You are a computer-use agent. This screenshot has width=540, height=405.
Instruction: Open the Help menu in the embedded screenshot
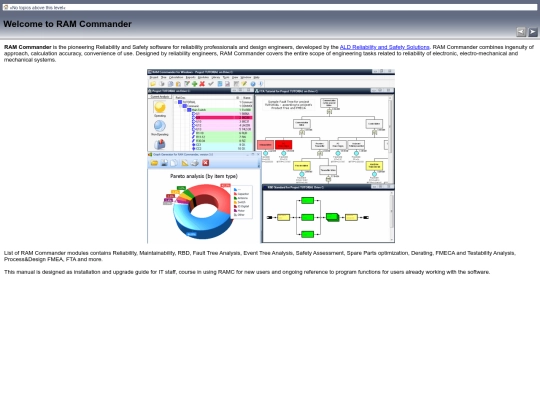[x=257, y=77]
